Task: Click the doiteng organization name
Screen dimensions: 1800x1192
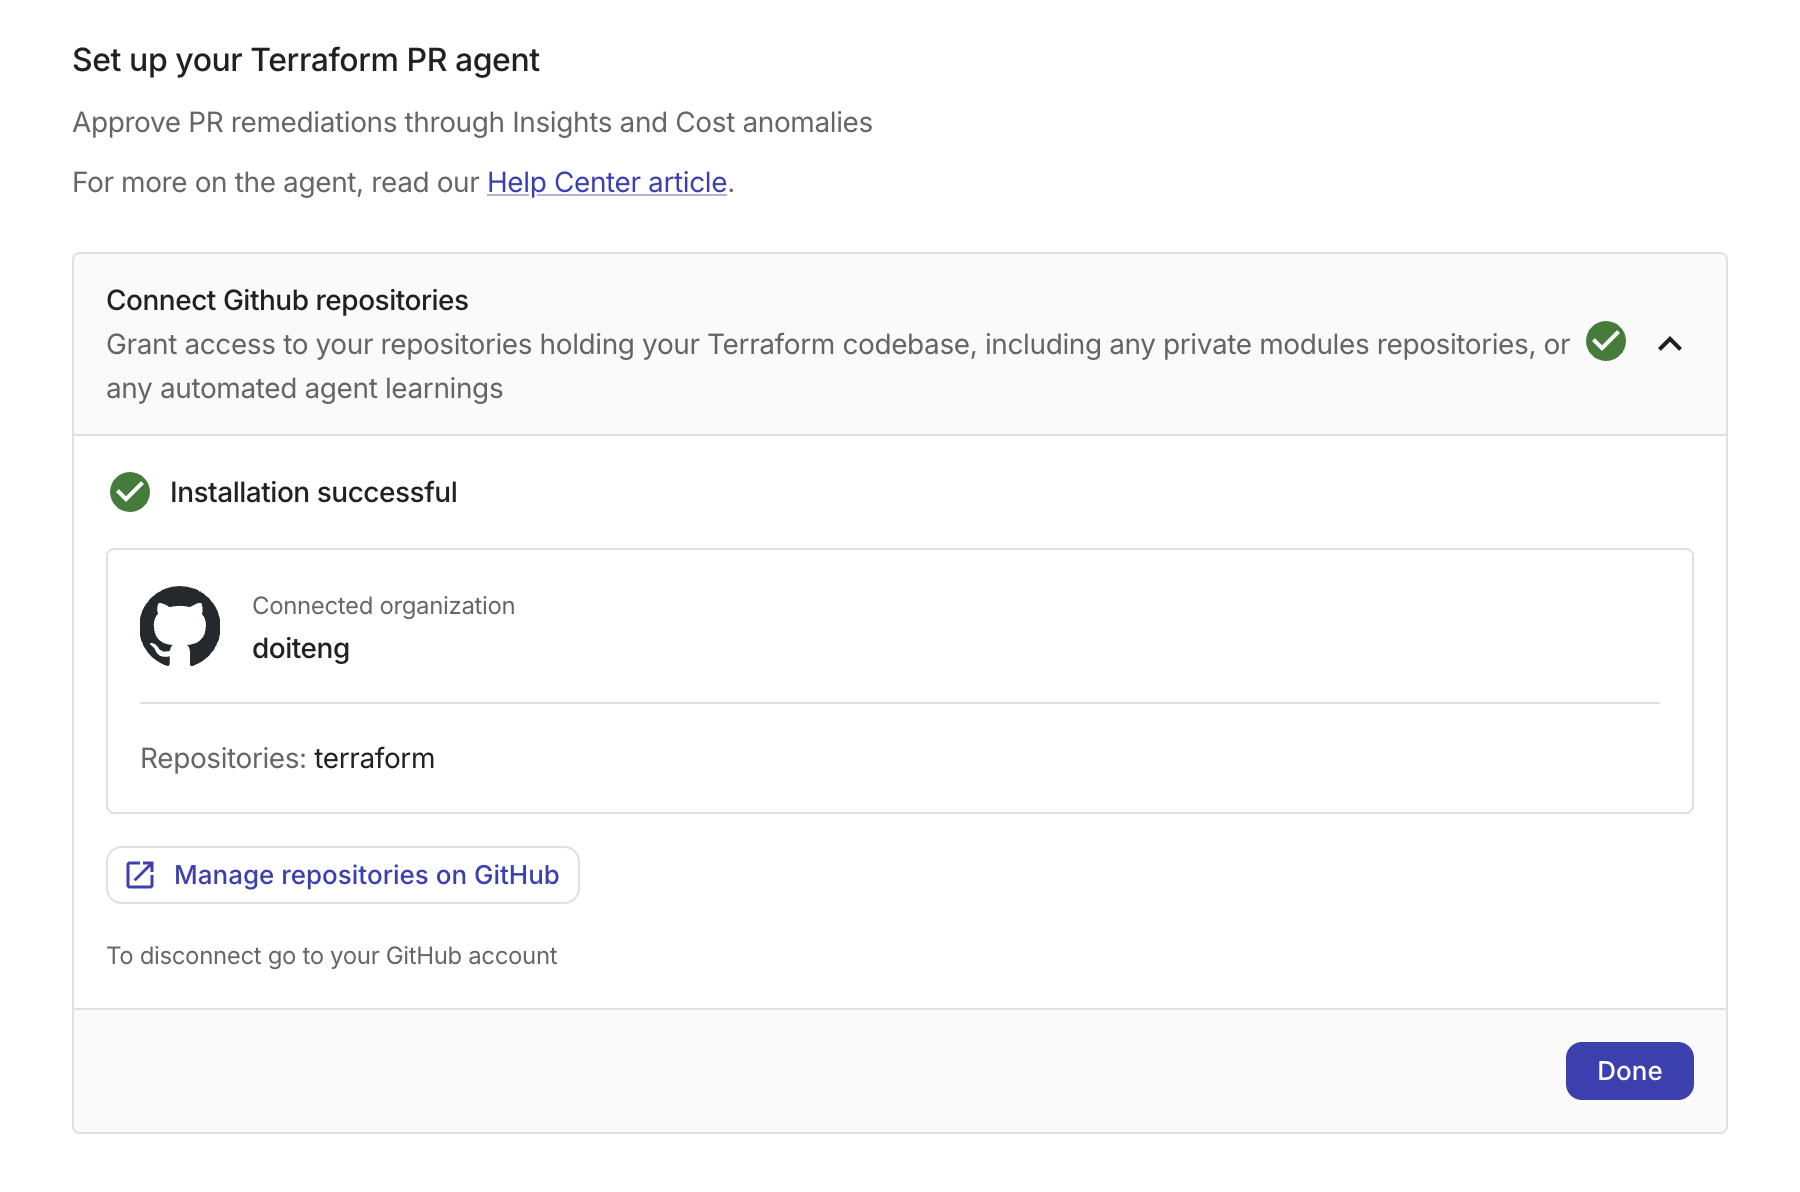Action: 301,648
